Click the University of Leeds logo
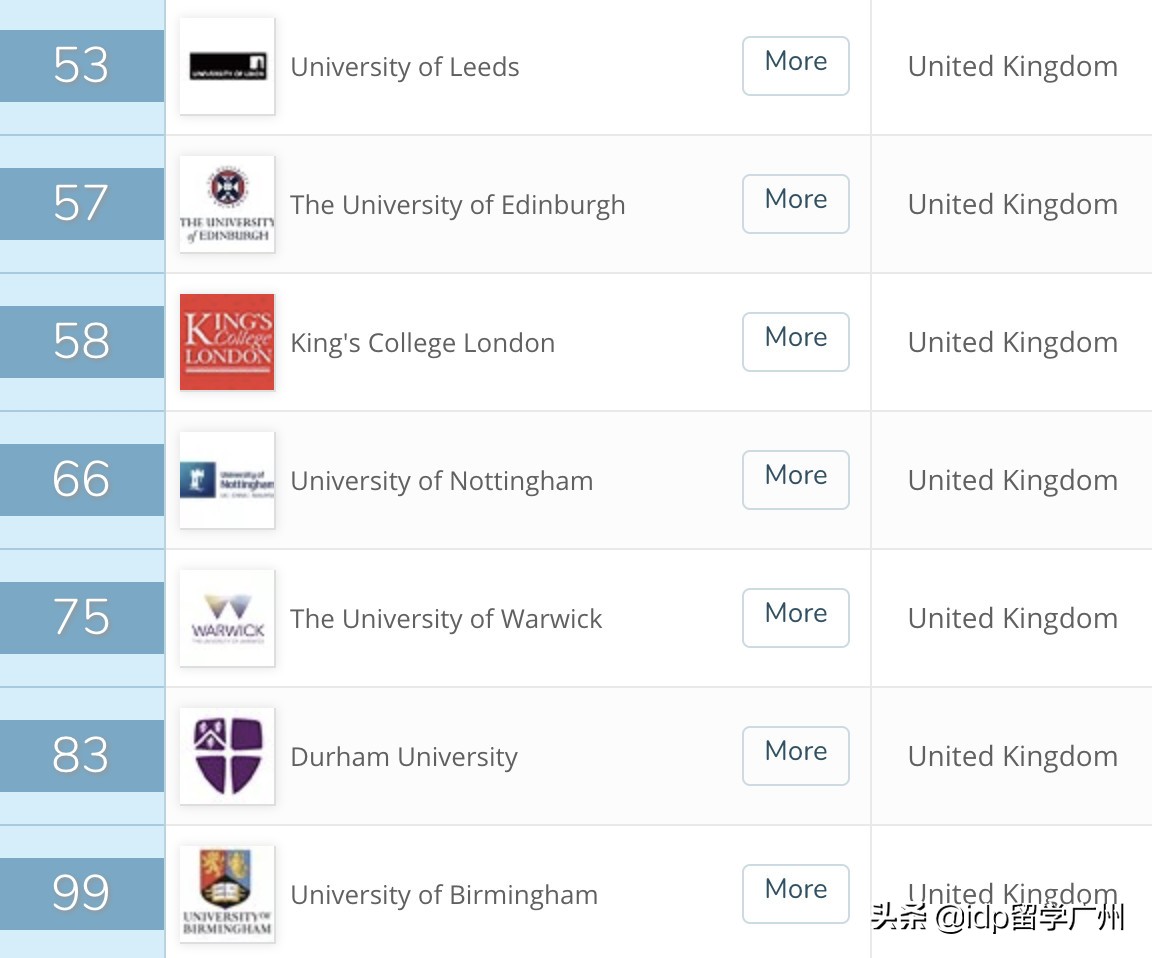1152x958 pixels. (227, 66)
